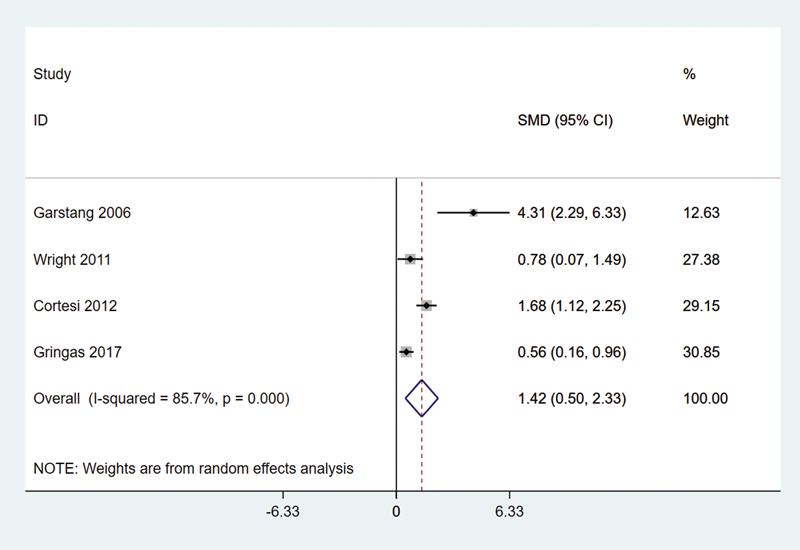Viewport: 800px width, 550px height.
Task: Click the Overall I-squared = 85.7% label
Action: pyautogui.click(x=161, y=398)
